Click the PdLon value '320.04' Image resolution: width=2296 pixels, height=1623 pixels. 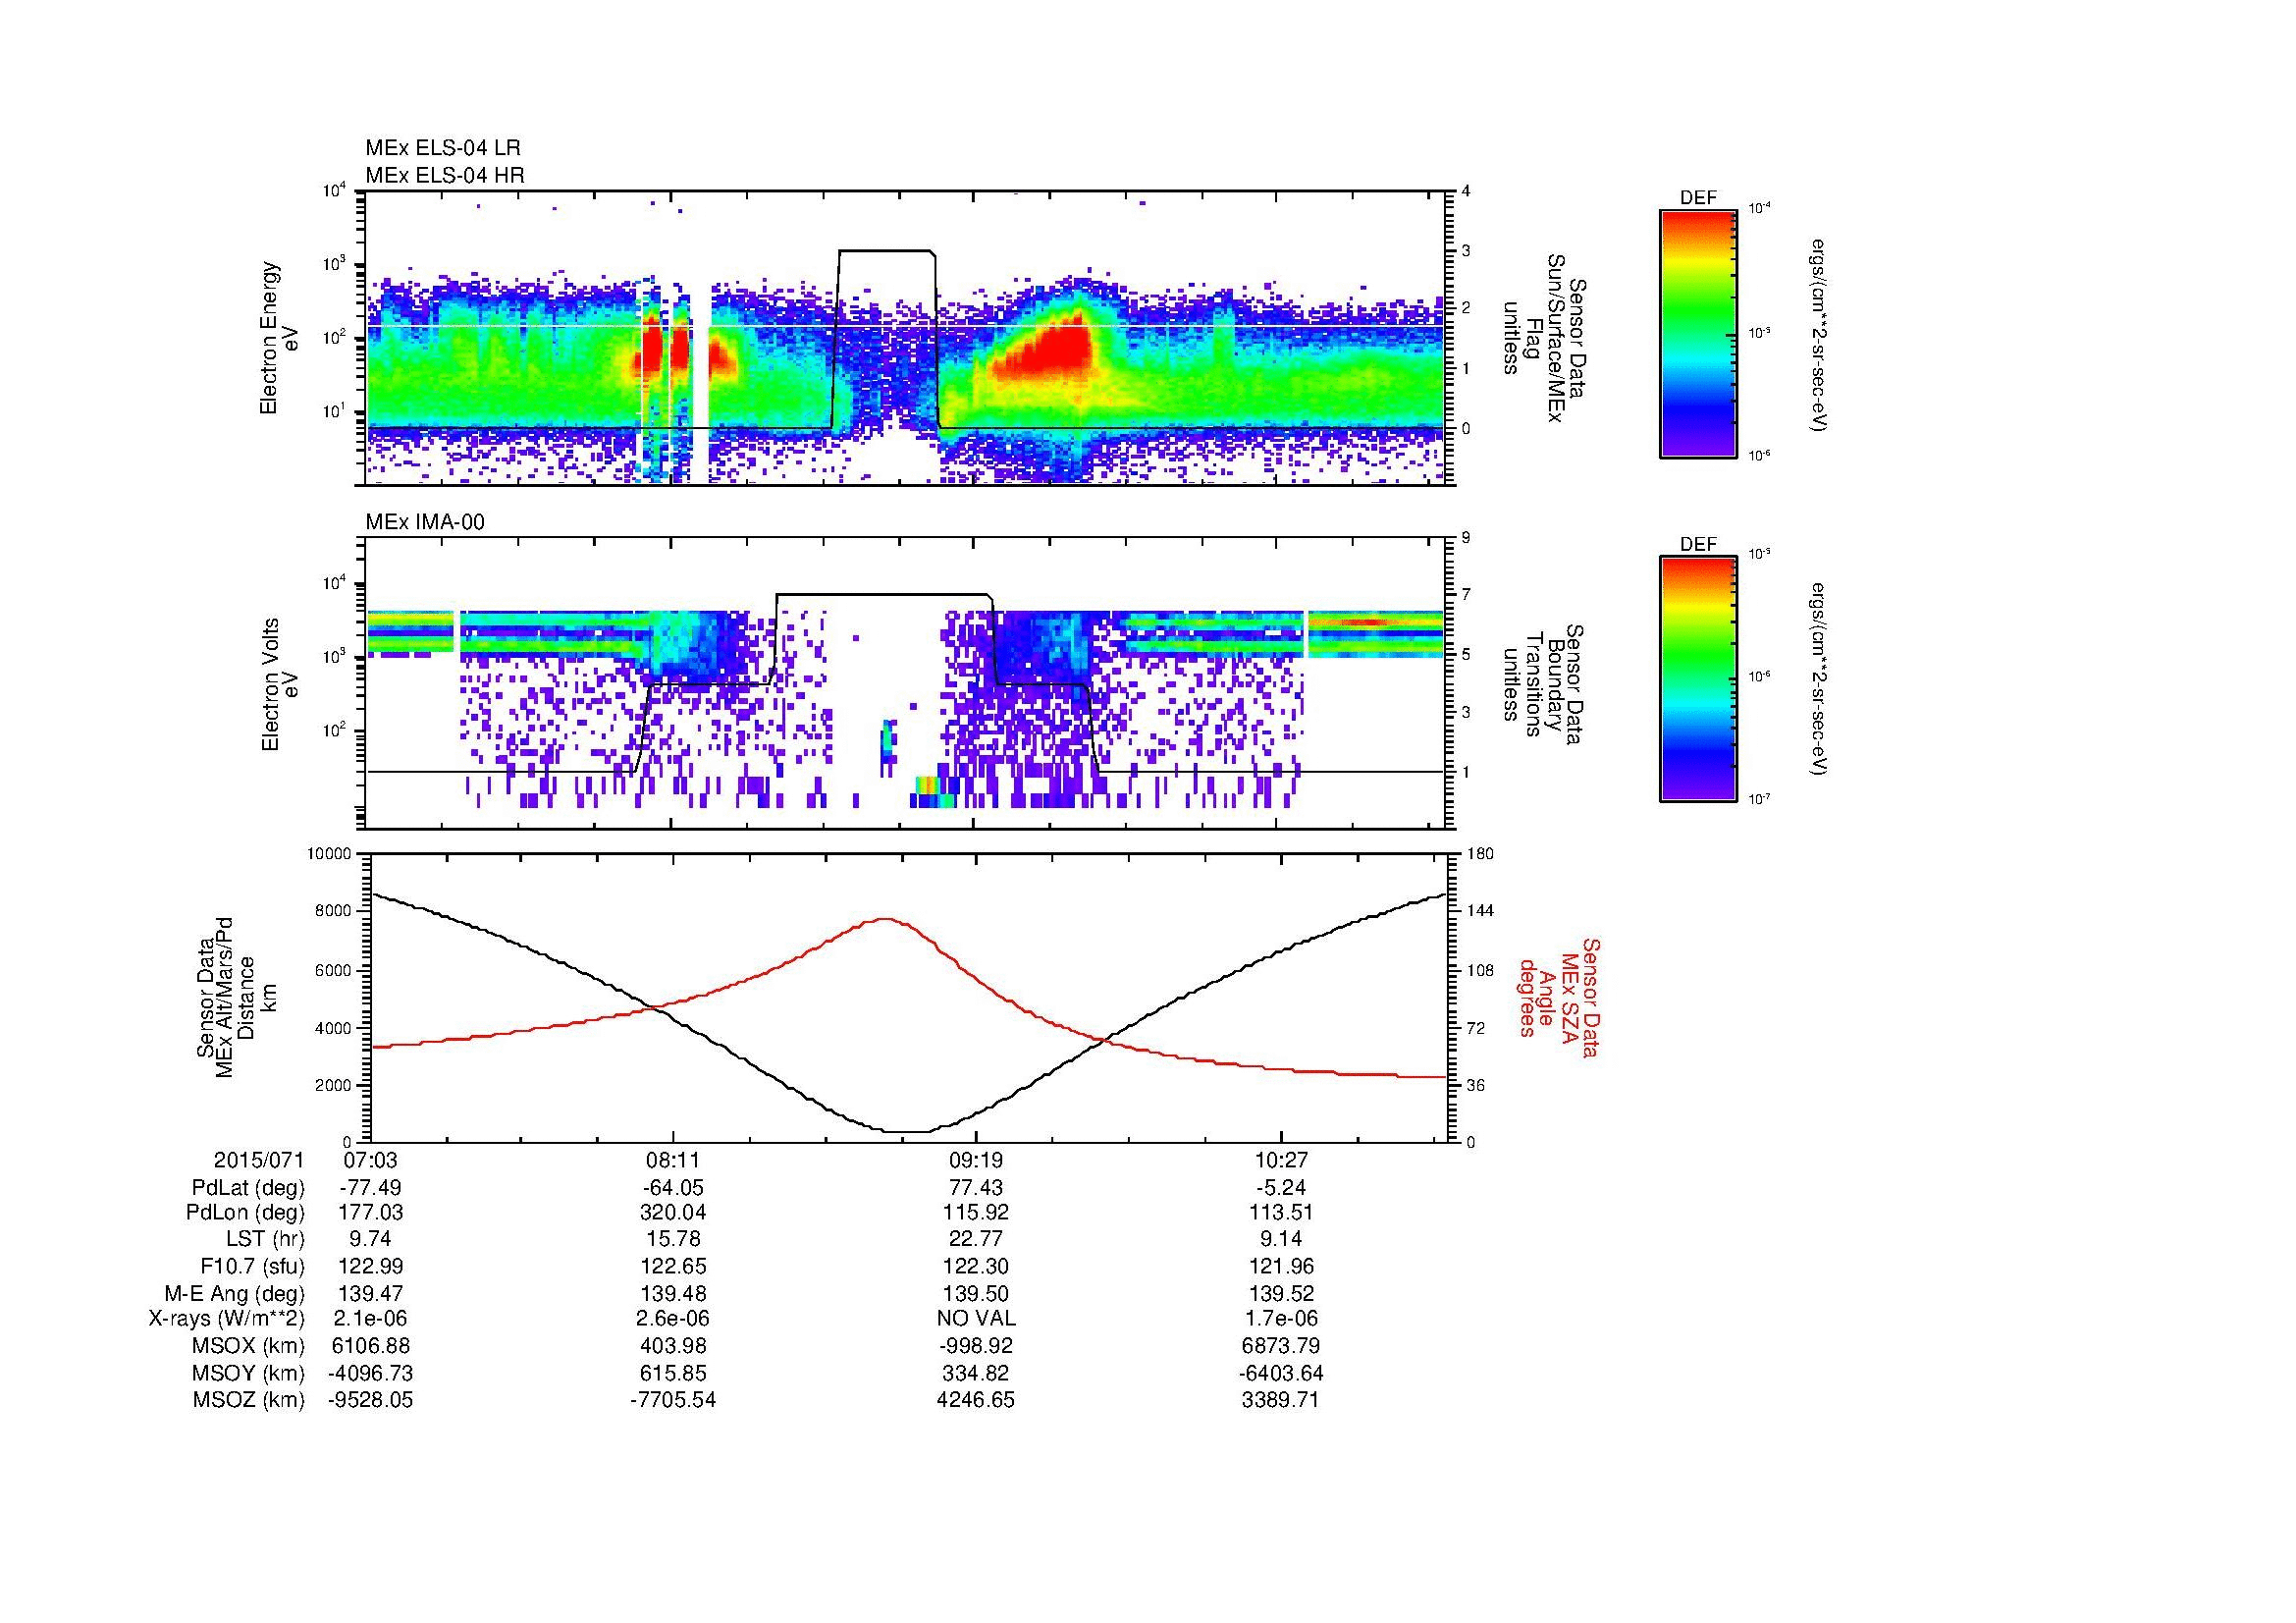[675, 1214]
